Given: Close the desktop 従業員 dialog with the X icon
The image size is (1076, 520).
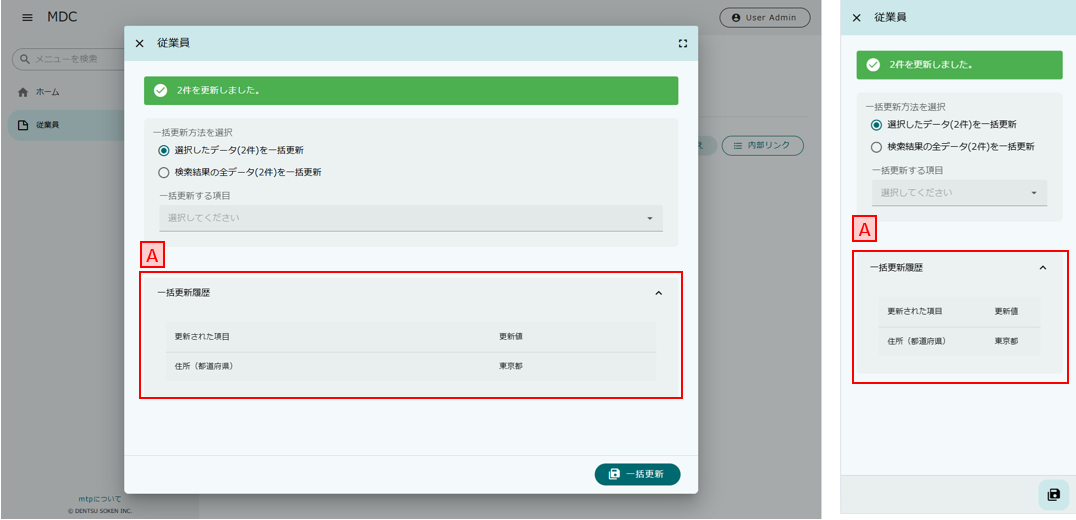Looking at the screenshot, I should pos(139,43).
